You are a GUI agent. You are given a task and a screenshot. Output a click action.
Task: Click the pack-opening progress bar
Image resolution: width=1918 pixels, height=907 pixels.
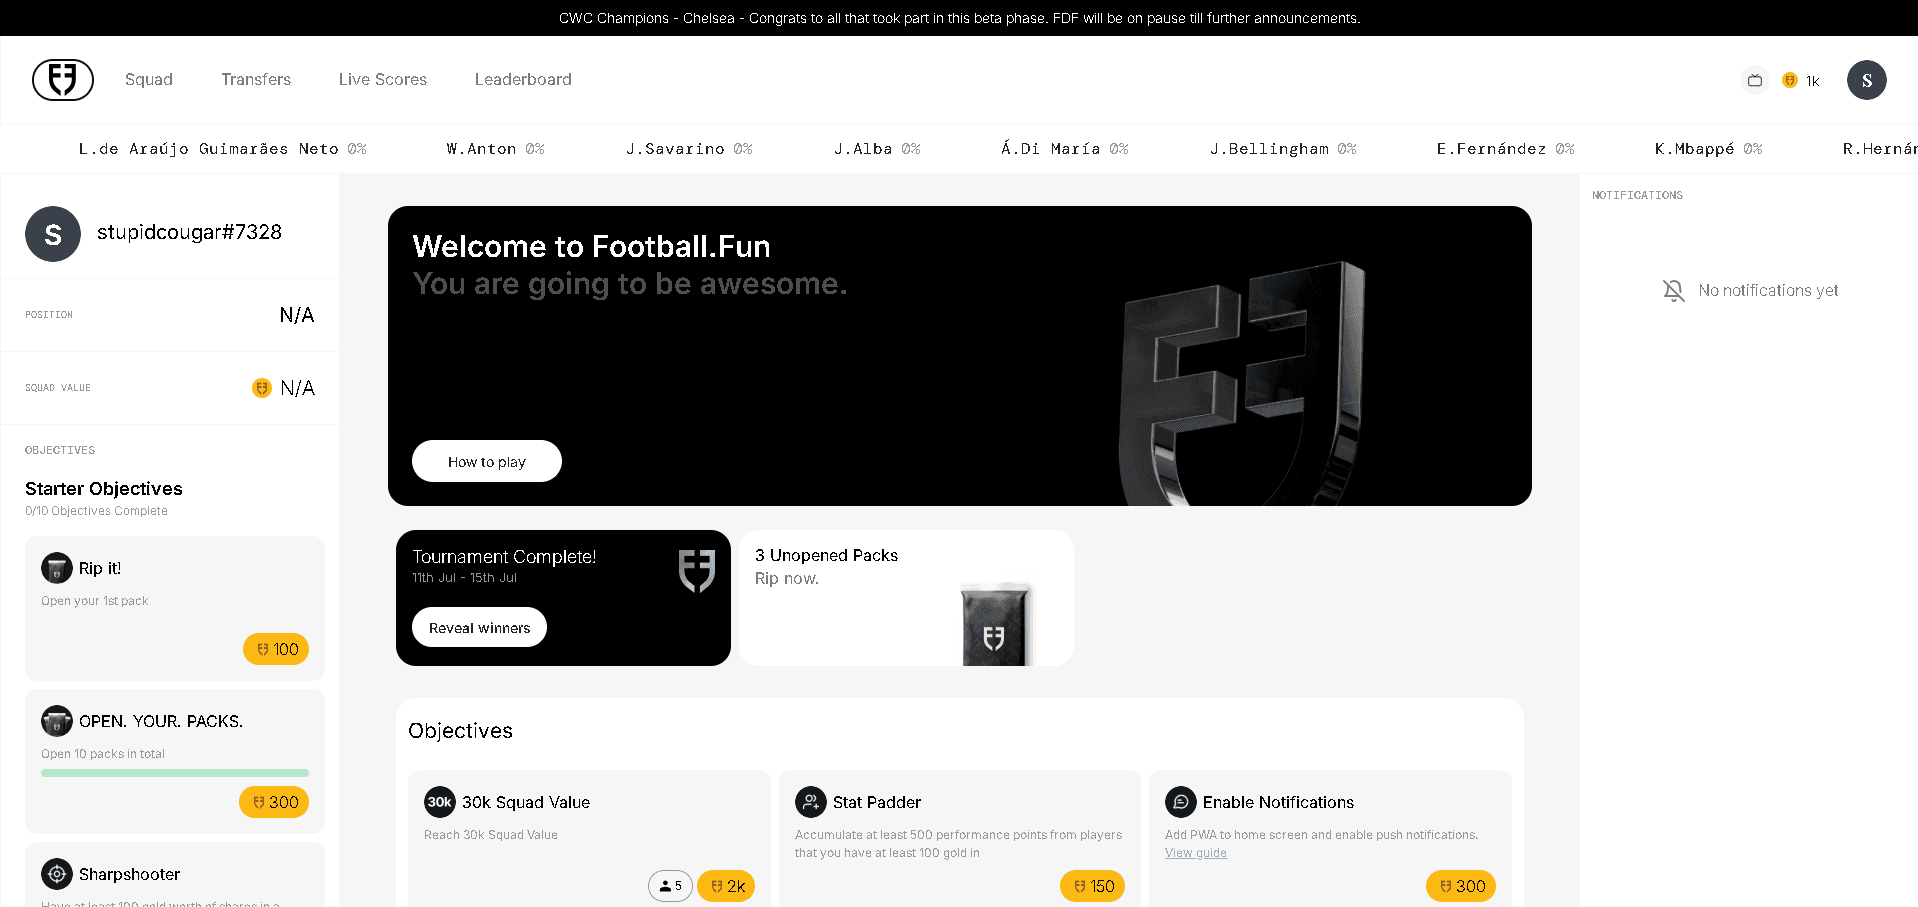(x=174, y=772)
